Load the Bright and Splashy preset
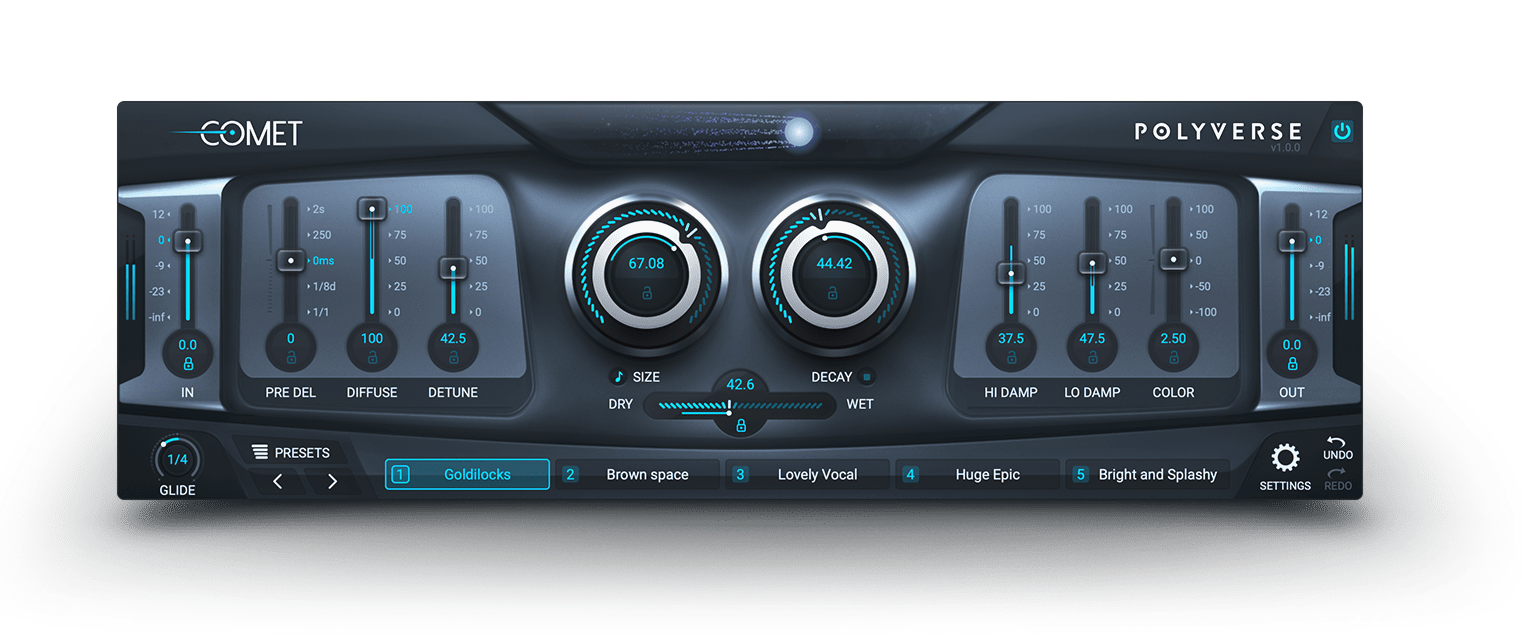The image size is (1522, 640). pos(1148,475)
